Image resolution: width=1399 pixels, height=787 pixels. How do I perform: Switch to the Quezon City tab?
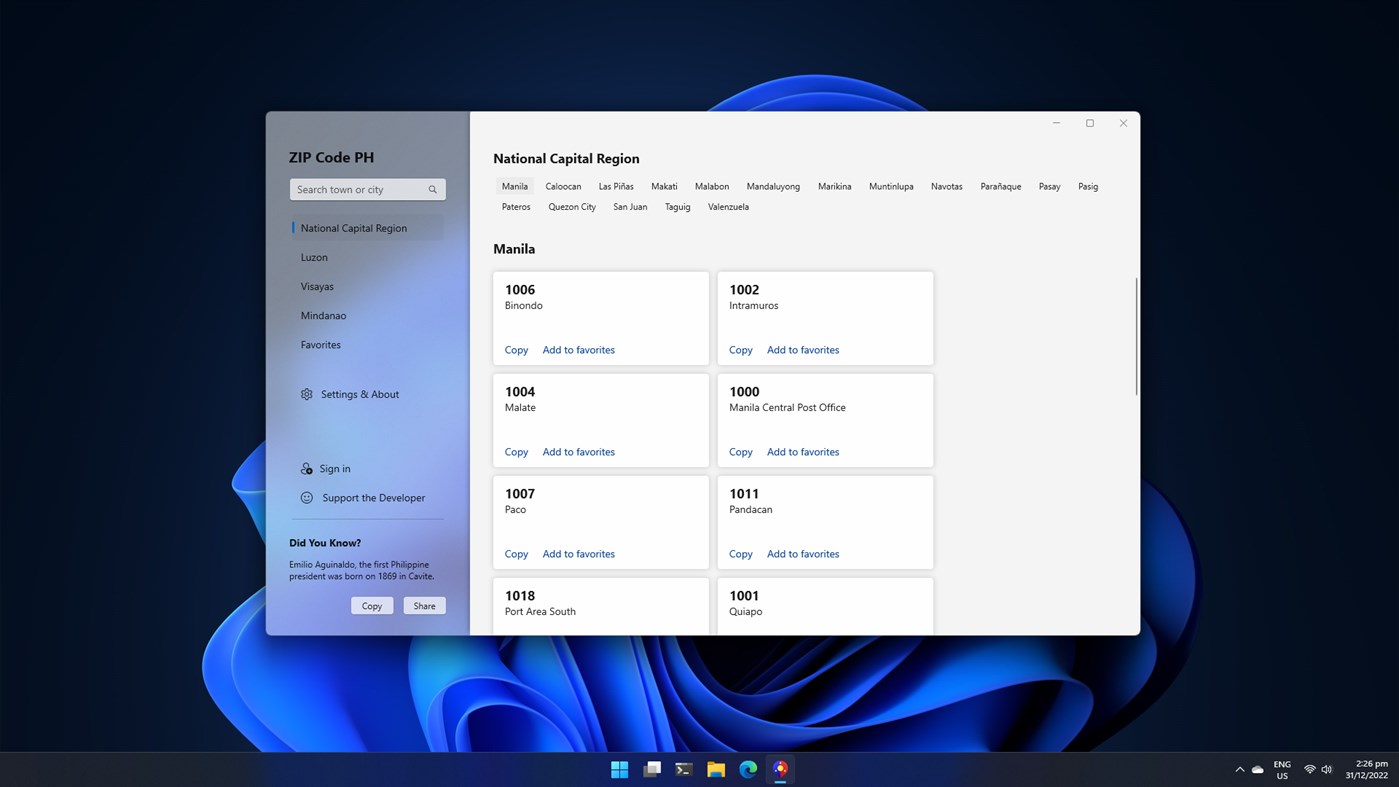pos(571,207)
